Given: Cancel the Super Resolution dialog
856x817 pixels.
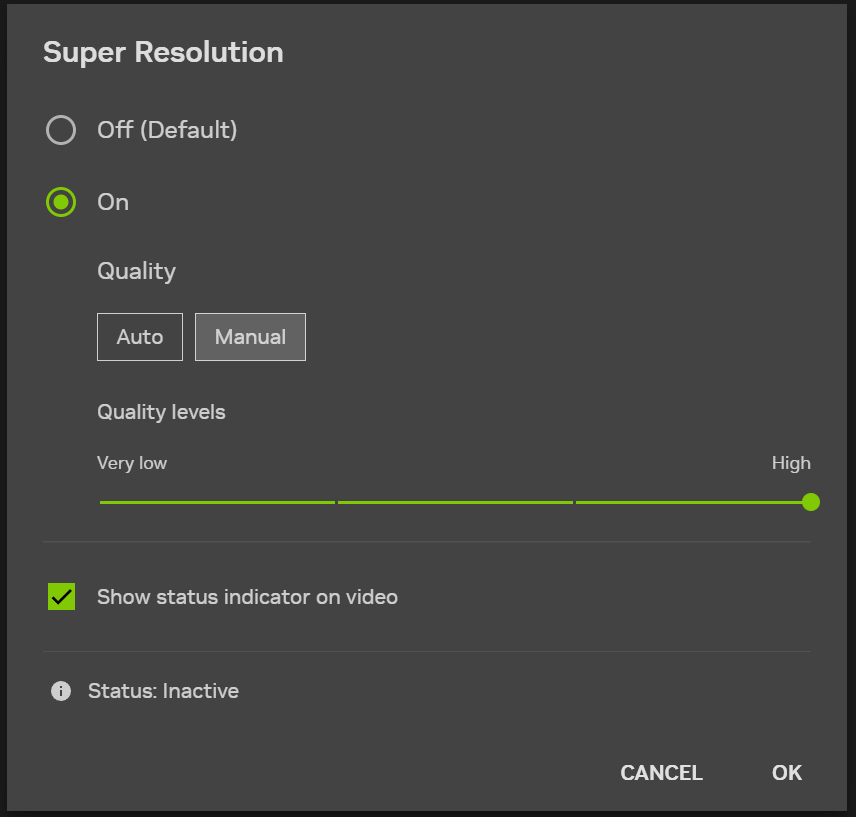Looking at the screenshot, I should pos(661,773).
